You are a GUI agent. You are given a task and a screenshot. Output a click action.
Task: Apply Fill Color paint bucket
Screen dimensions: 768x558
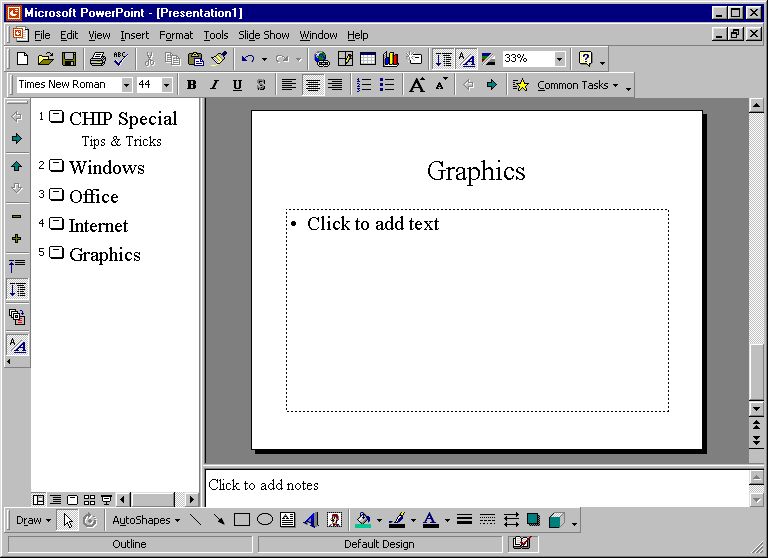(x=363, y=520)
